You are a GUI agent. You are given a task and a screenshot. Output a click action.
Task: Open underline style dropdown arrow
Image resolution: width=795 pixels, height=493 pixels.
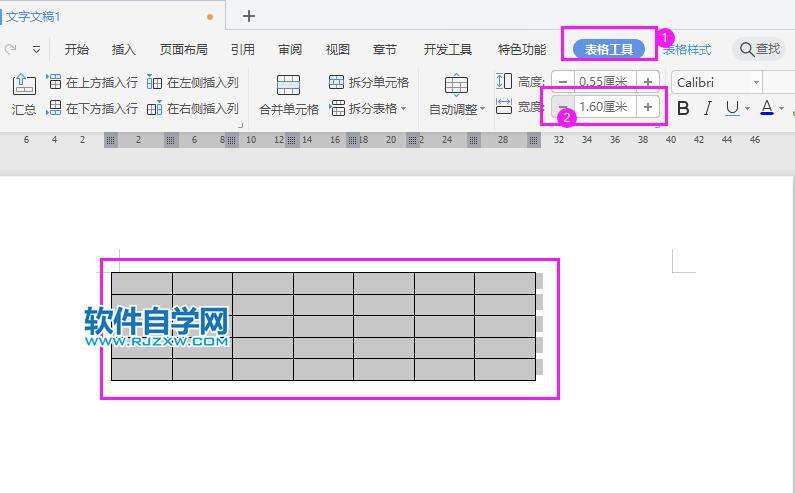pyautogui.click(x=747, y=109)
